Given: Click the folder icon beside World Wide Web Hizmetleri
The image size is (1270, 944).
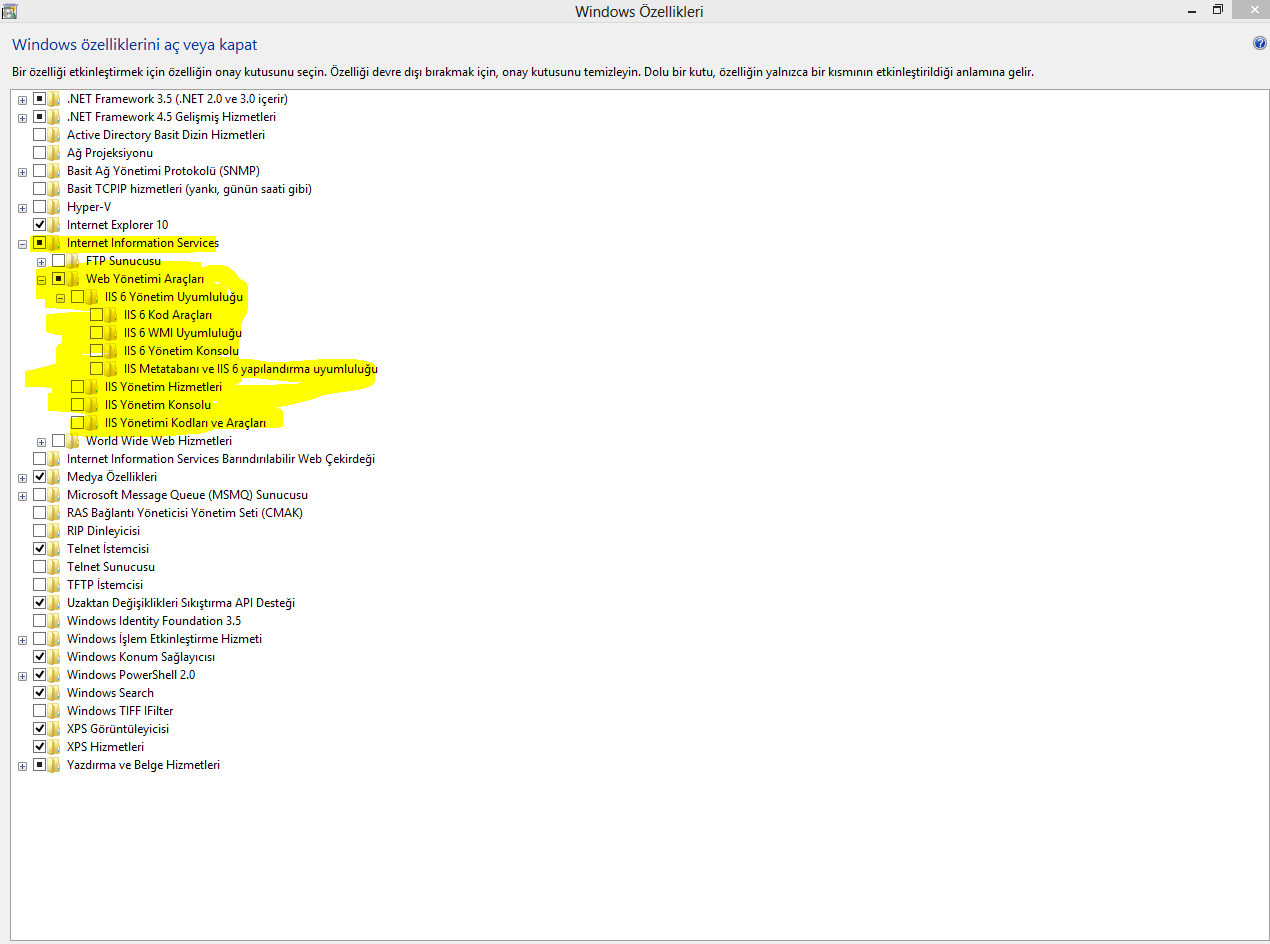Looking at the screenshot, I should [x=74, y=441].
